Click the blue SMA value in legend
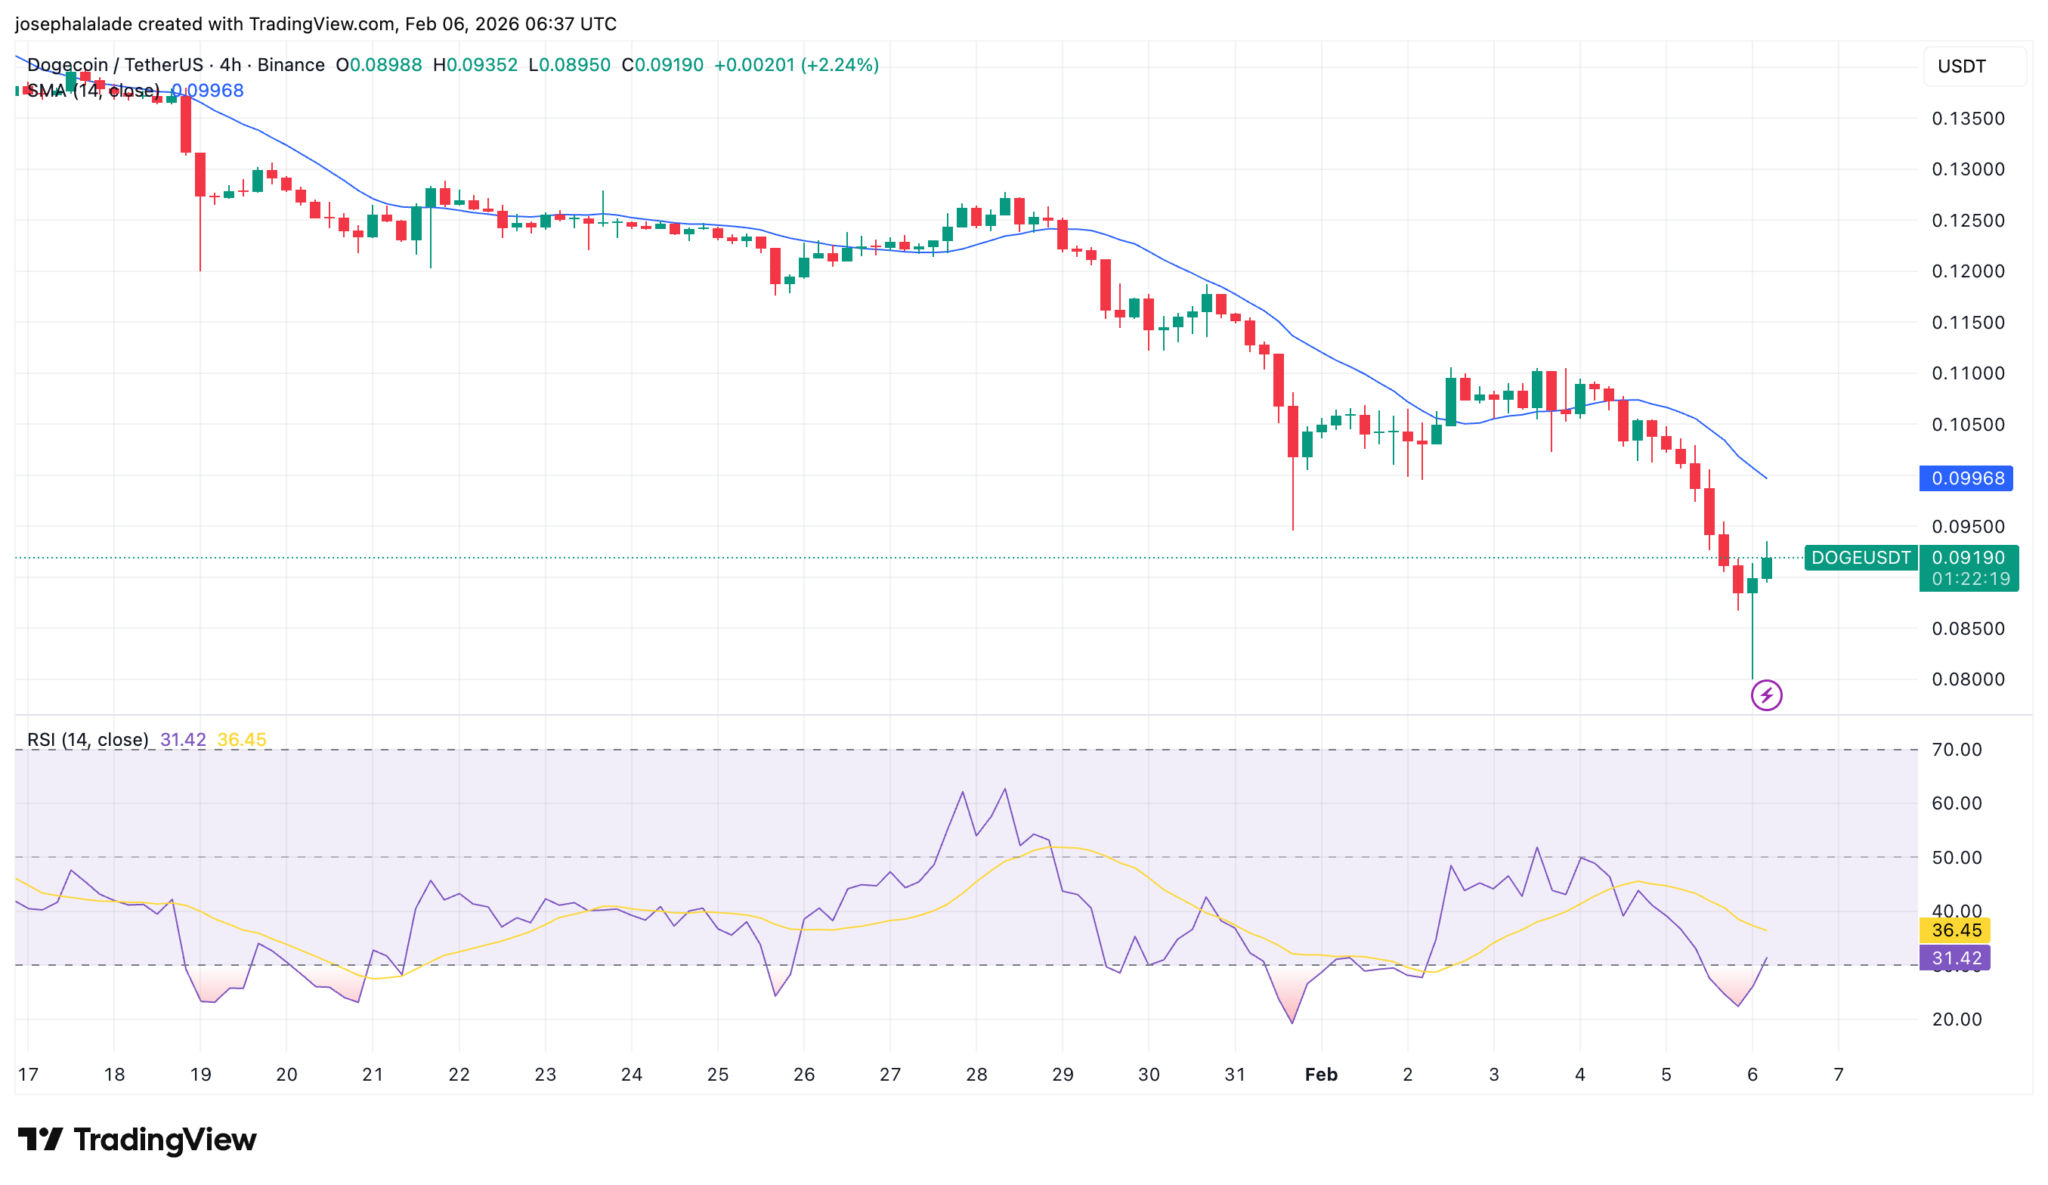 point(208,91)
